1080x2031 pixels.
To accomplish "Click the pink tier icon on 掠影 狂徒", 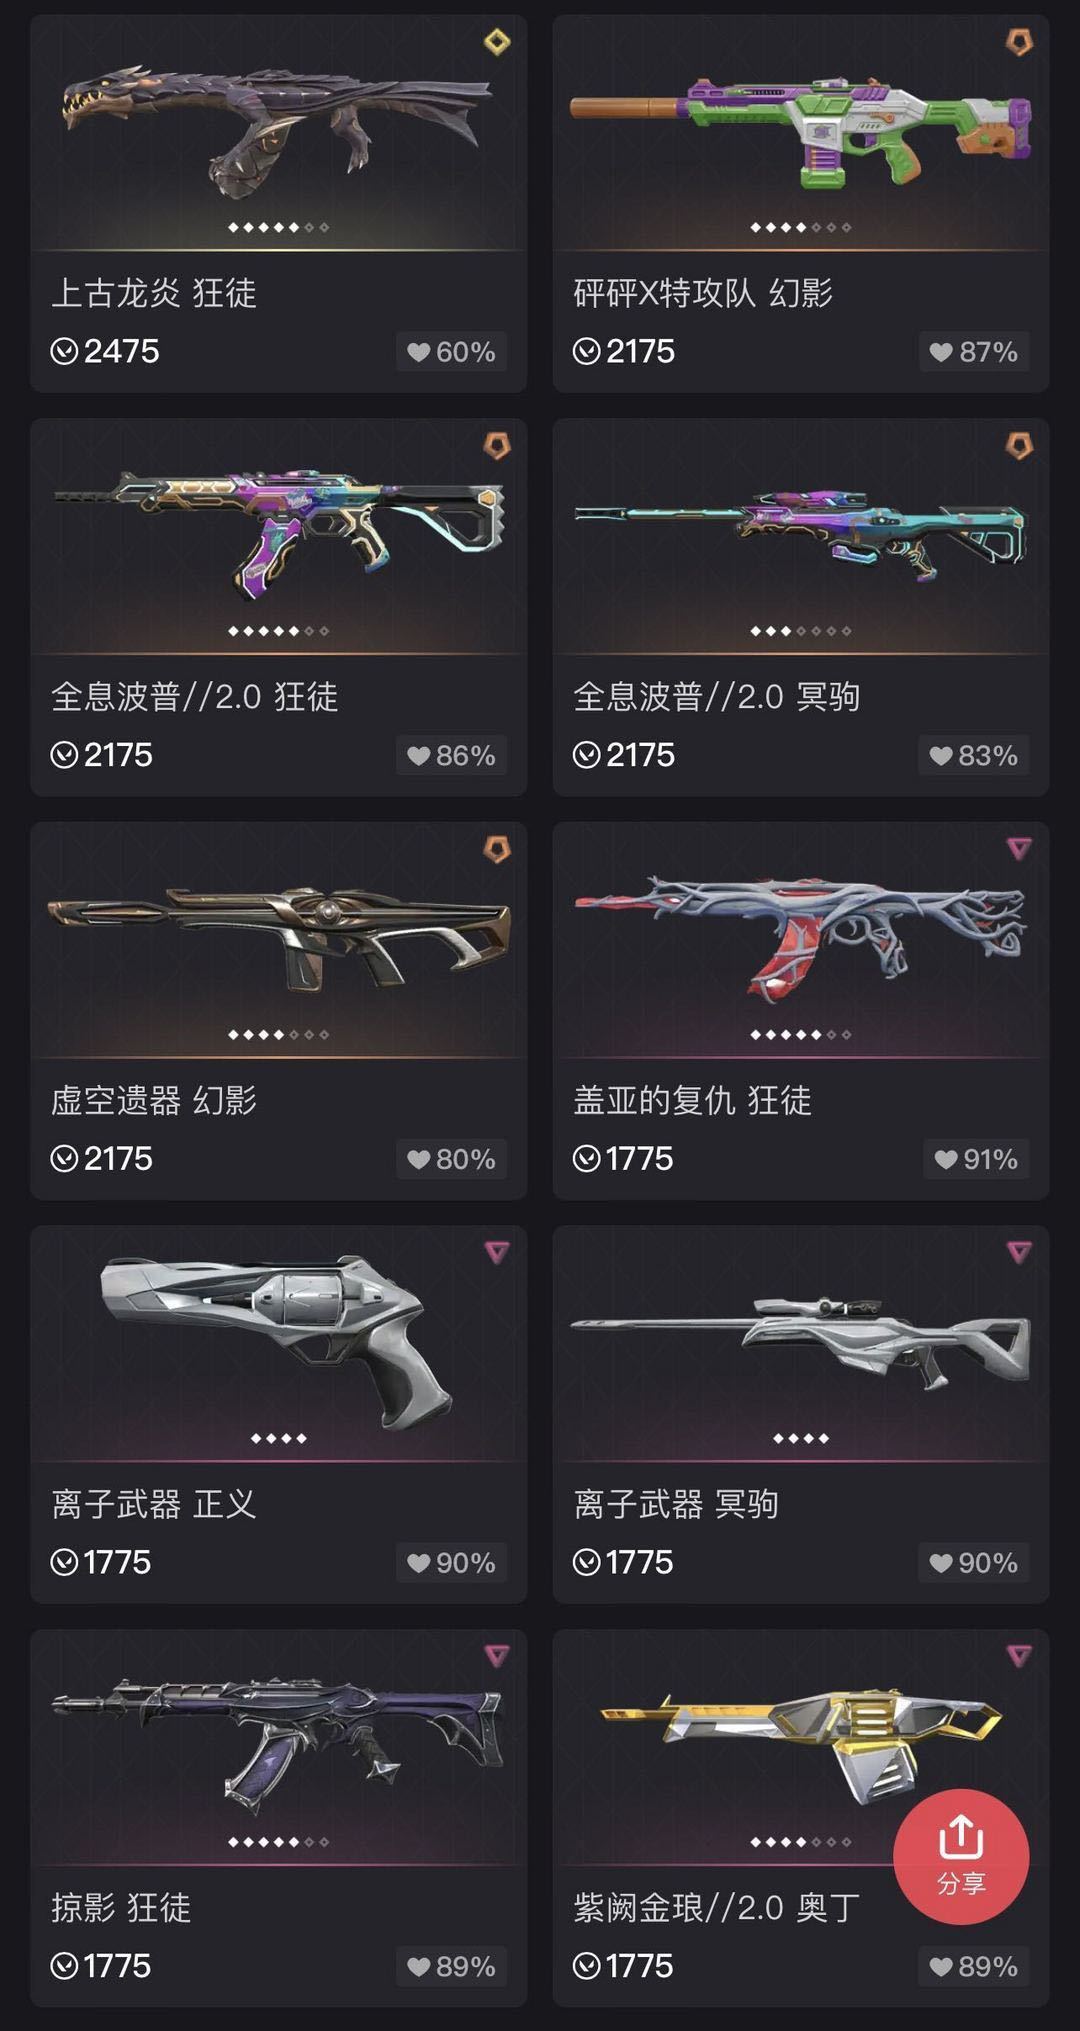I will coord(497,1656).
